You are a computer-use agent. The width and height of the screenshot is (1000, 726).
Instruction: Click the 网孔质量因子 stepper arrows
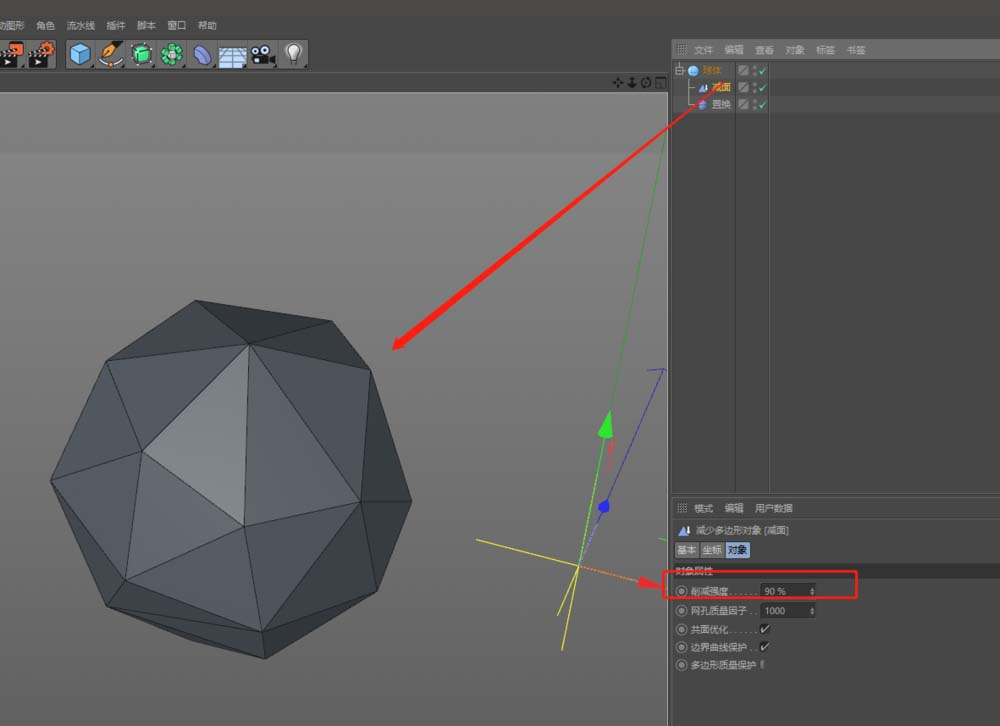[811, 610]
